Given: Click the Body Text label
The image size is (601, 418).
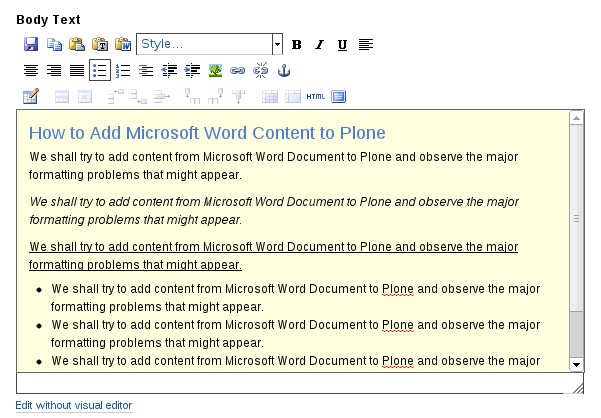Looking at the screenshot, I should click(x=48, y=20).
